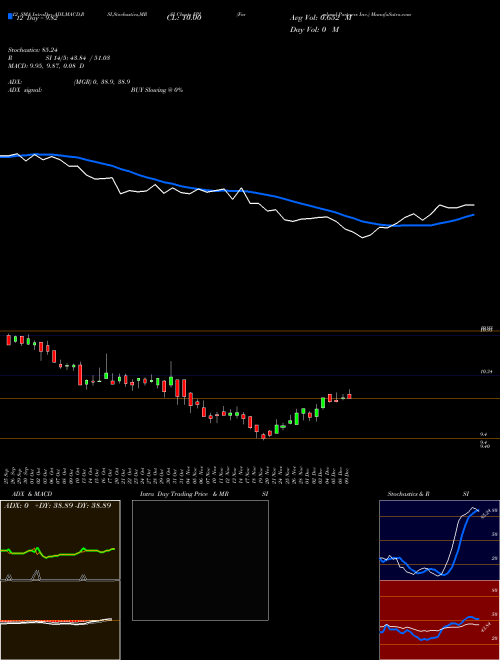Click the 'ADX signal:' label
Image resolution: width=500 pixels, height=660 pixels.
pyautogui.click(x=25, y=90)
